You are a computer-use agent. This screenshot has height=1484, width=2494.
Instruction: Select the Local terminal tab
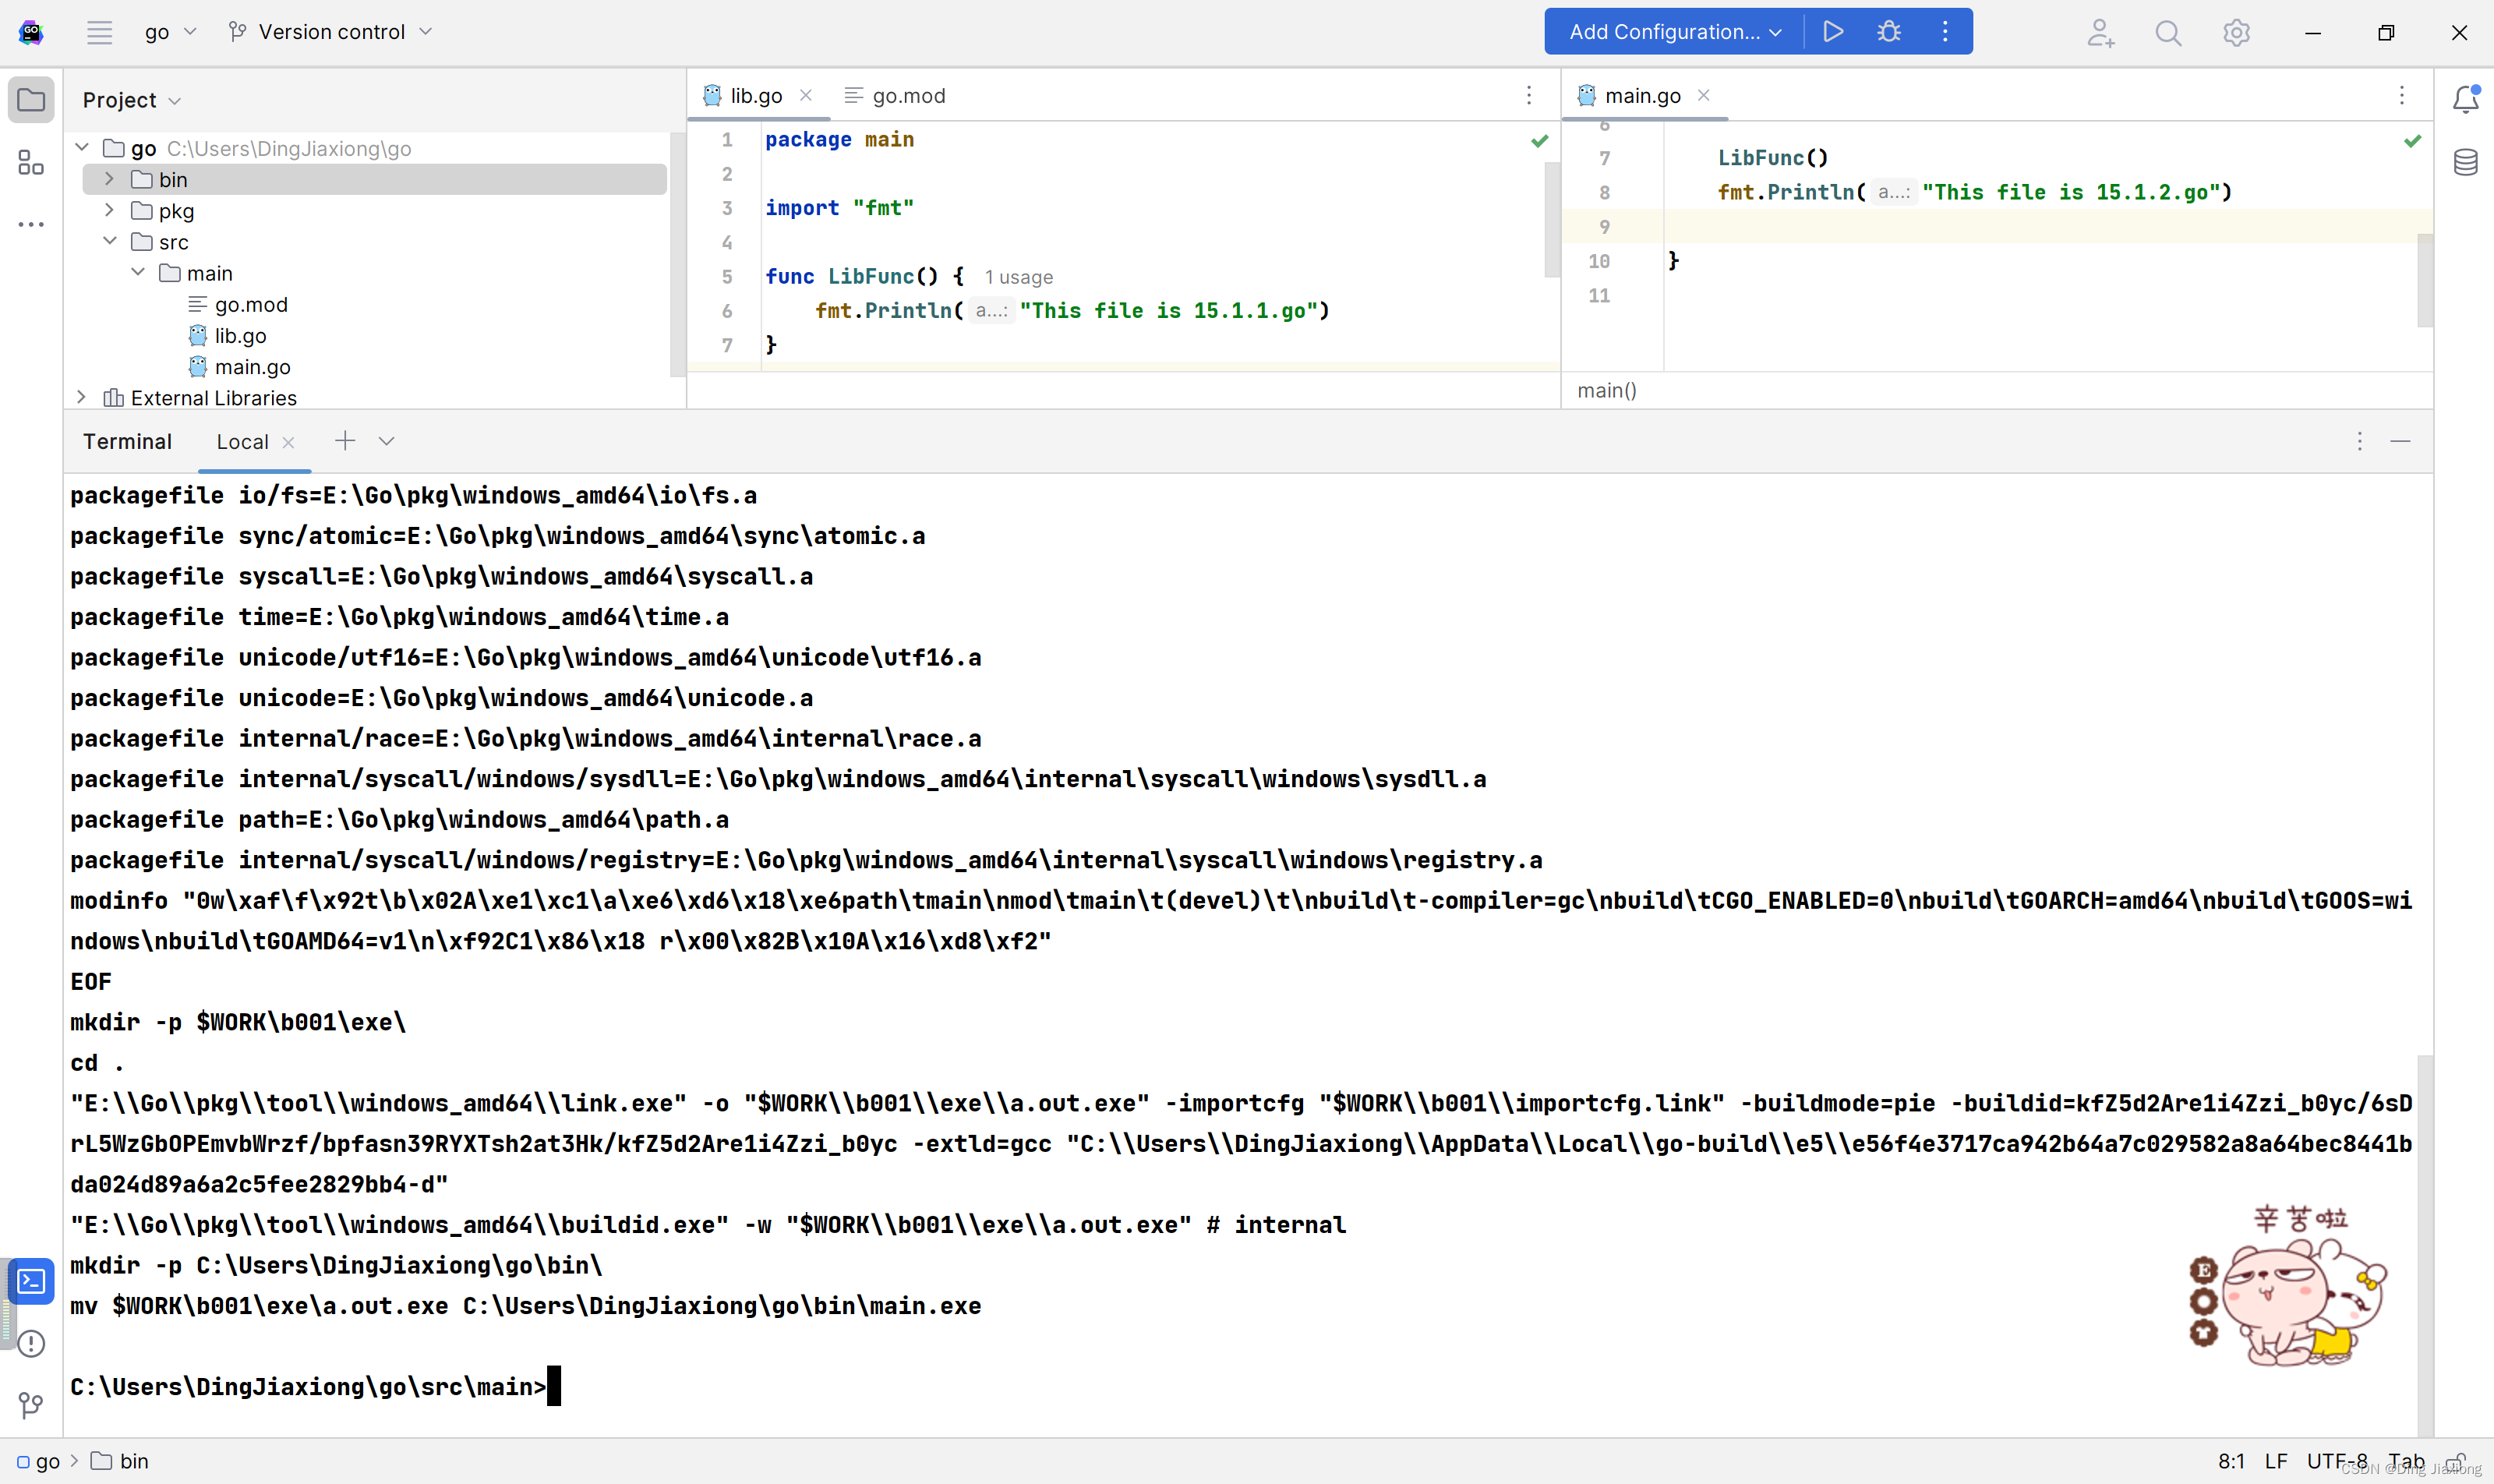click(242, 442)
